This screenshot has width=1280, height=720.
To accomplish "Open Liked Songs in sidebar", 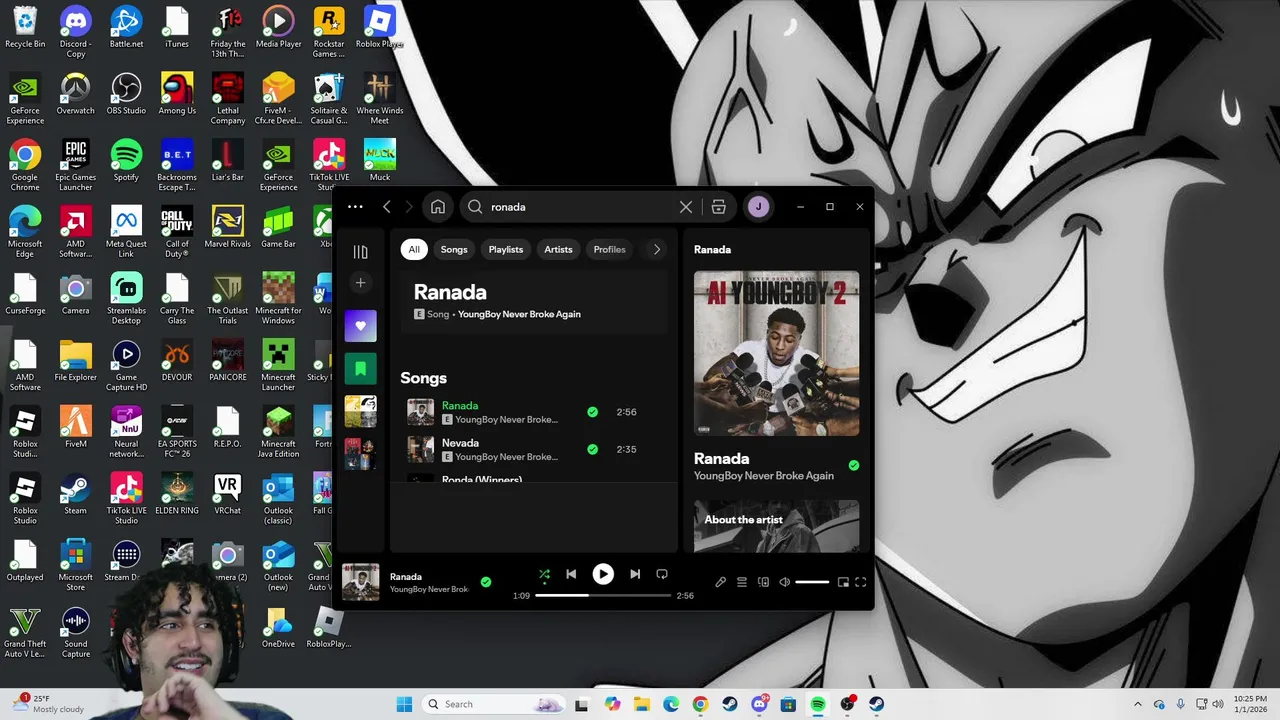I will click(x=361, y=325).
